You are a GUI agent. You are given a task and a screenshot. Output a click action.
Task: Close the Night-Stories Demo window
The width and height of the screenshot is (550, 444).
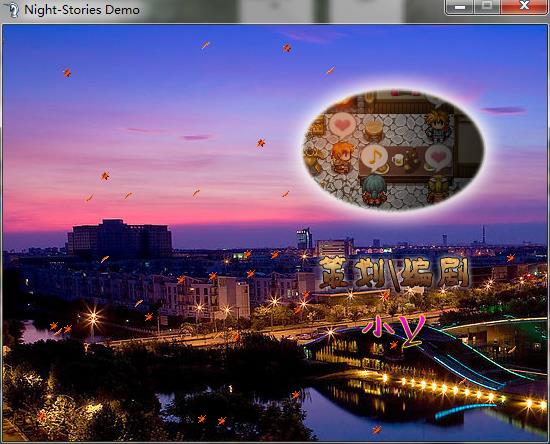524,7
